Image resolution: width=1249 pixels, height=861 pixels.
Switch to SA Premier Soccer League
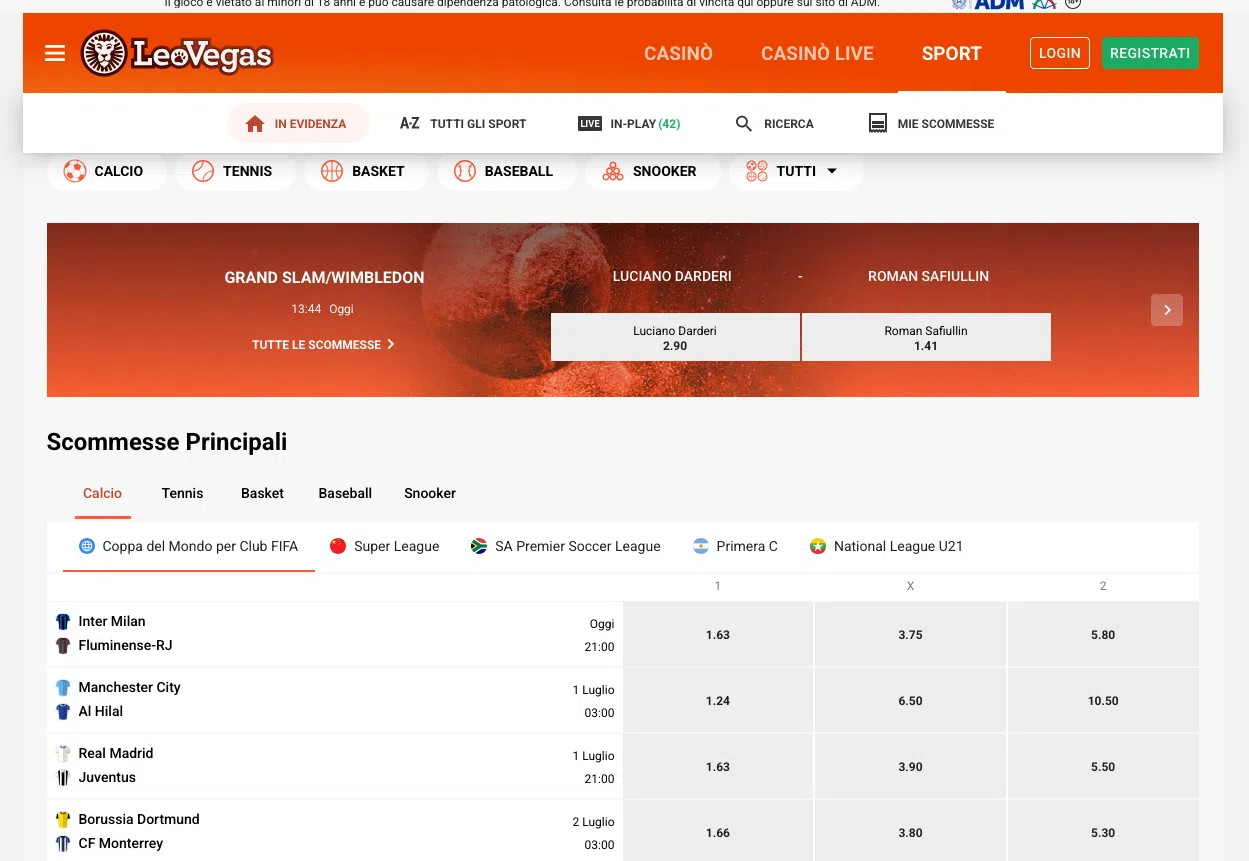click(x=566, y=546)
